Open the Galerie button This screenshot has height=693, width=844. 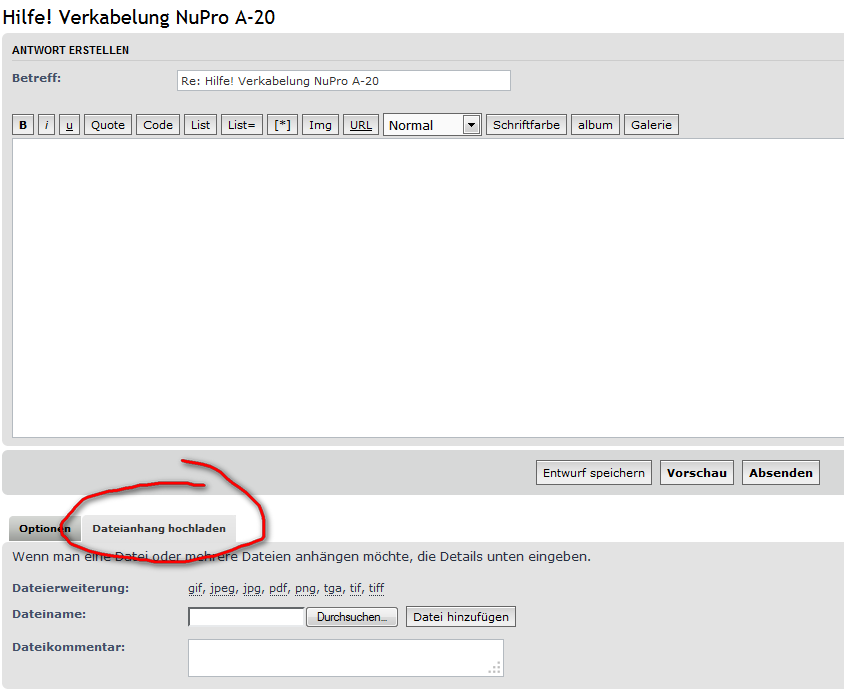click(x=651, y=125)
